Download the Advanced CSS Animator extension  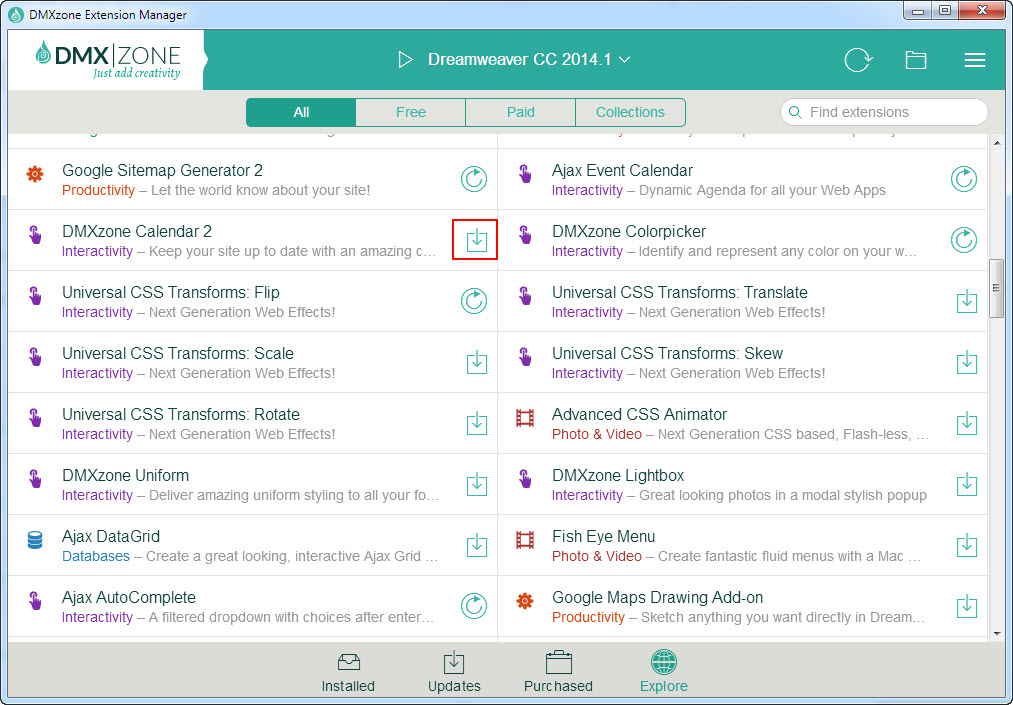click(x=966, y=423)
